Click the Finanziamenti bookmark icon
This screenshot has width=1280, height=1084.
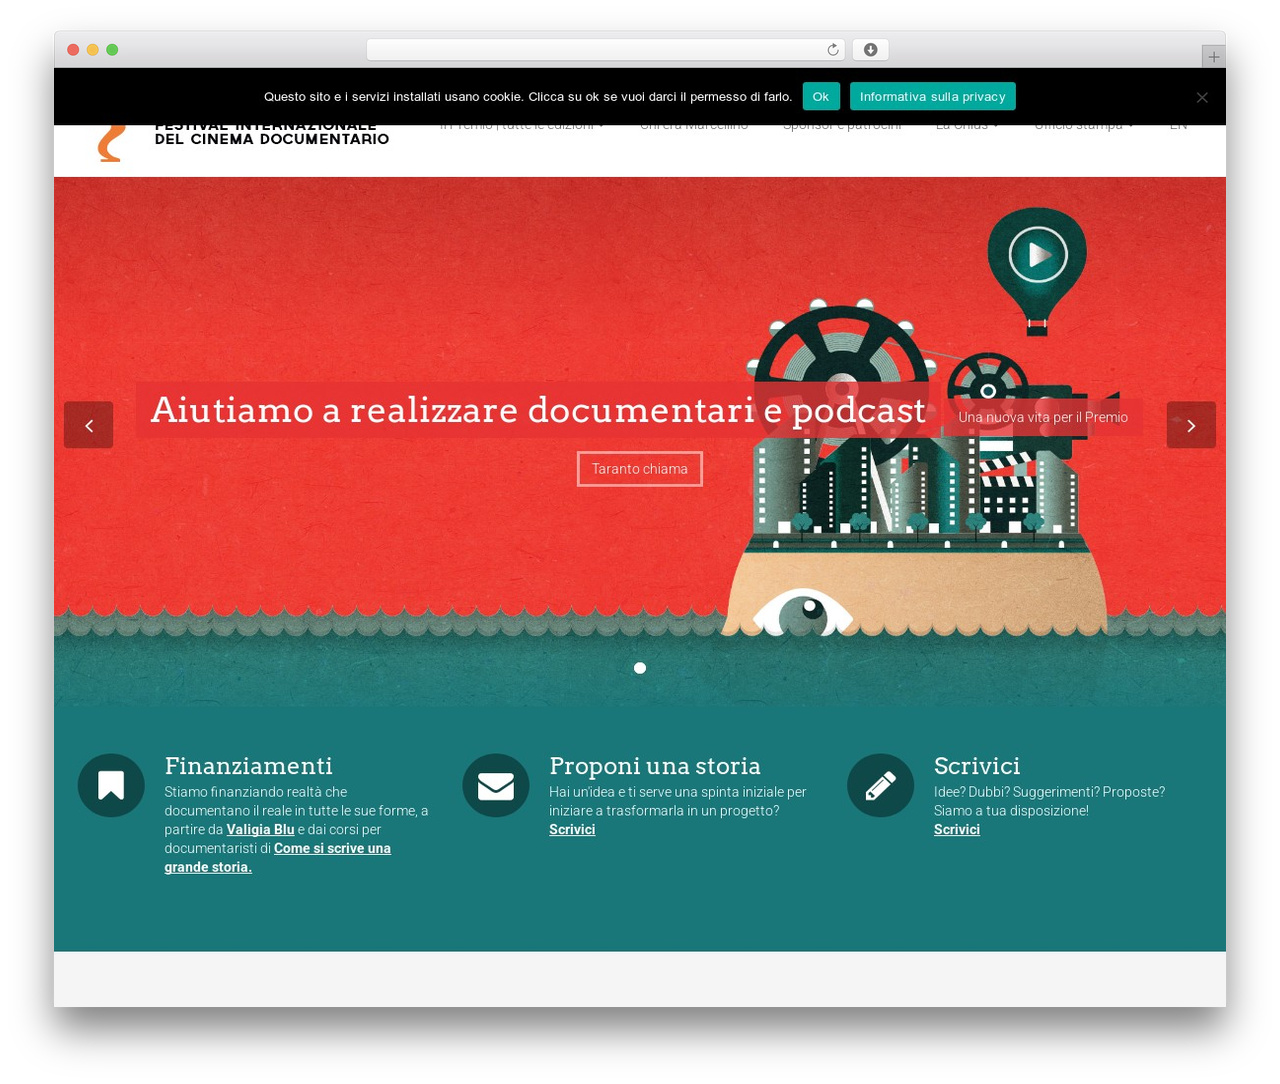pos(111,785)
